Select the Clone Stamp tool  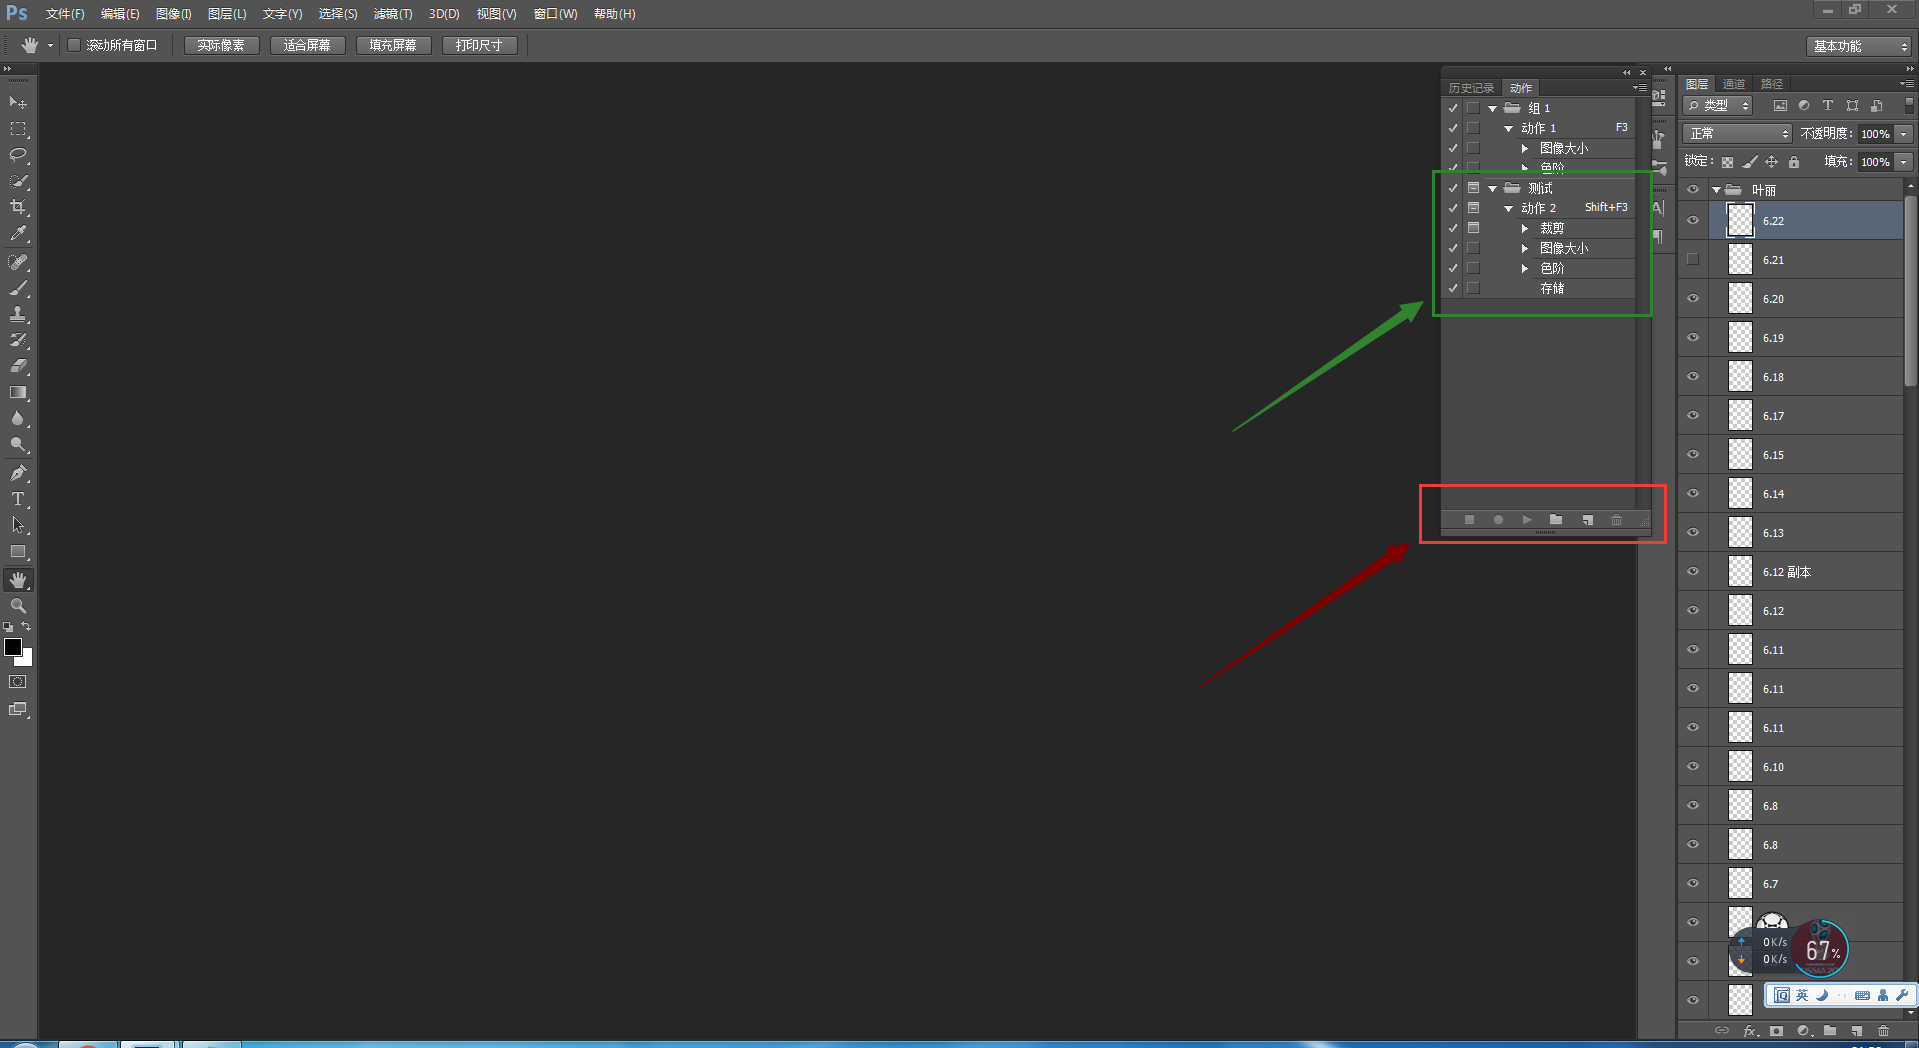click(18, 314)
